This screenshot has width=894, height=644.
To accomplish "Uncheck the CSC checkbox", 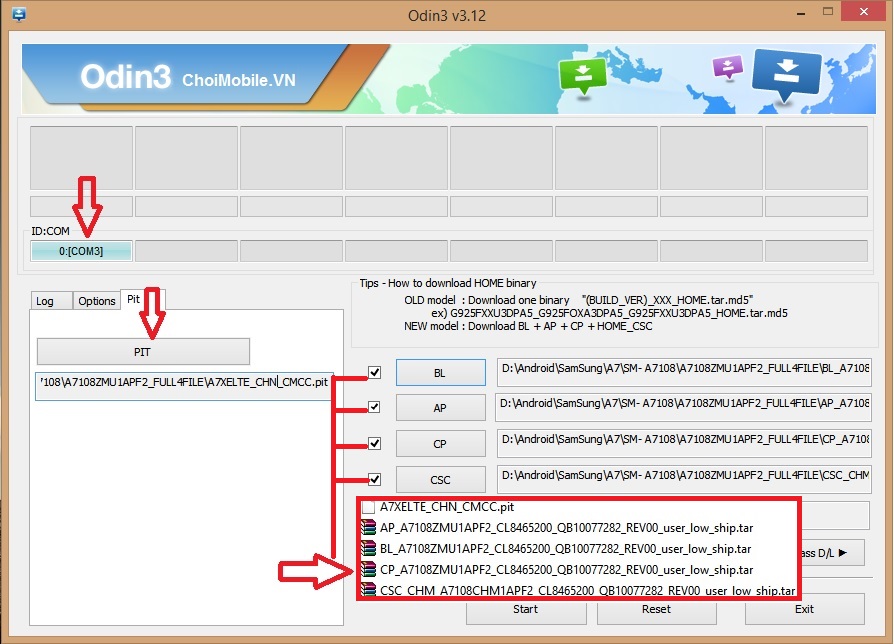I will pyautogui.click(x=374, y=479).
